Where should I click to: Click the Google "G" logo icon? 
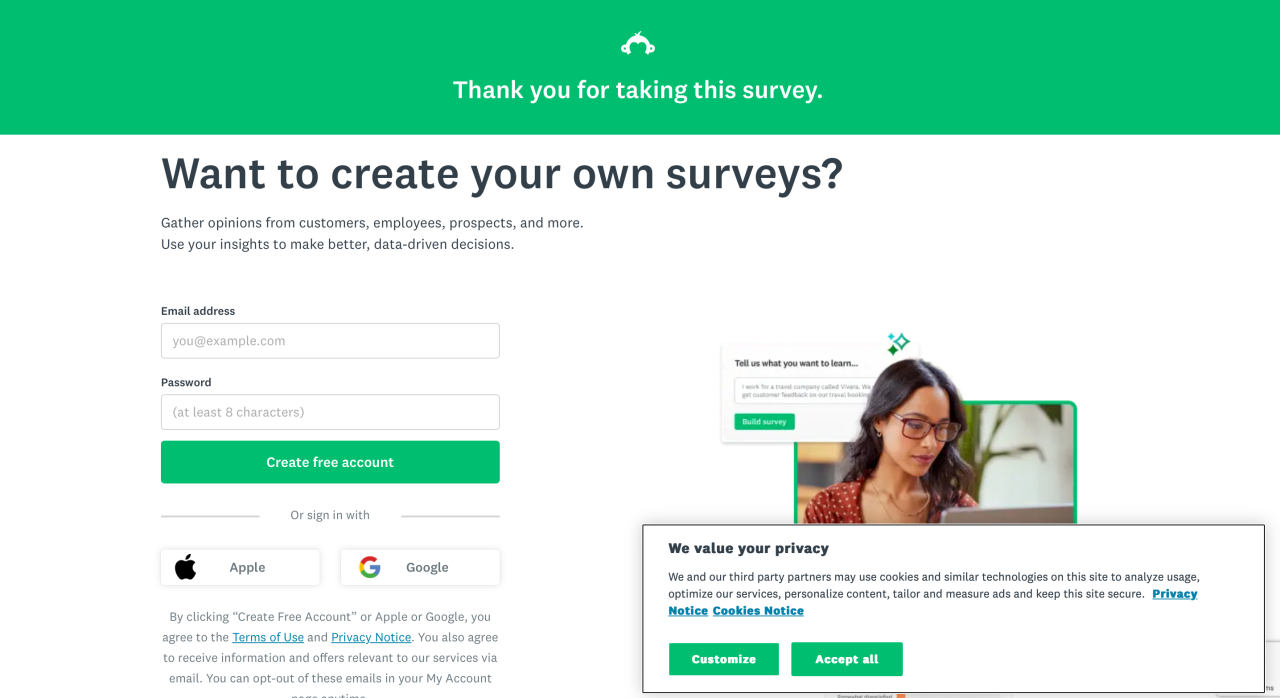[x=370, y=567]
